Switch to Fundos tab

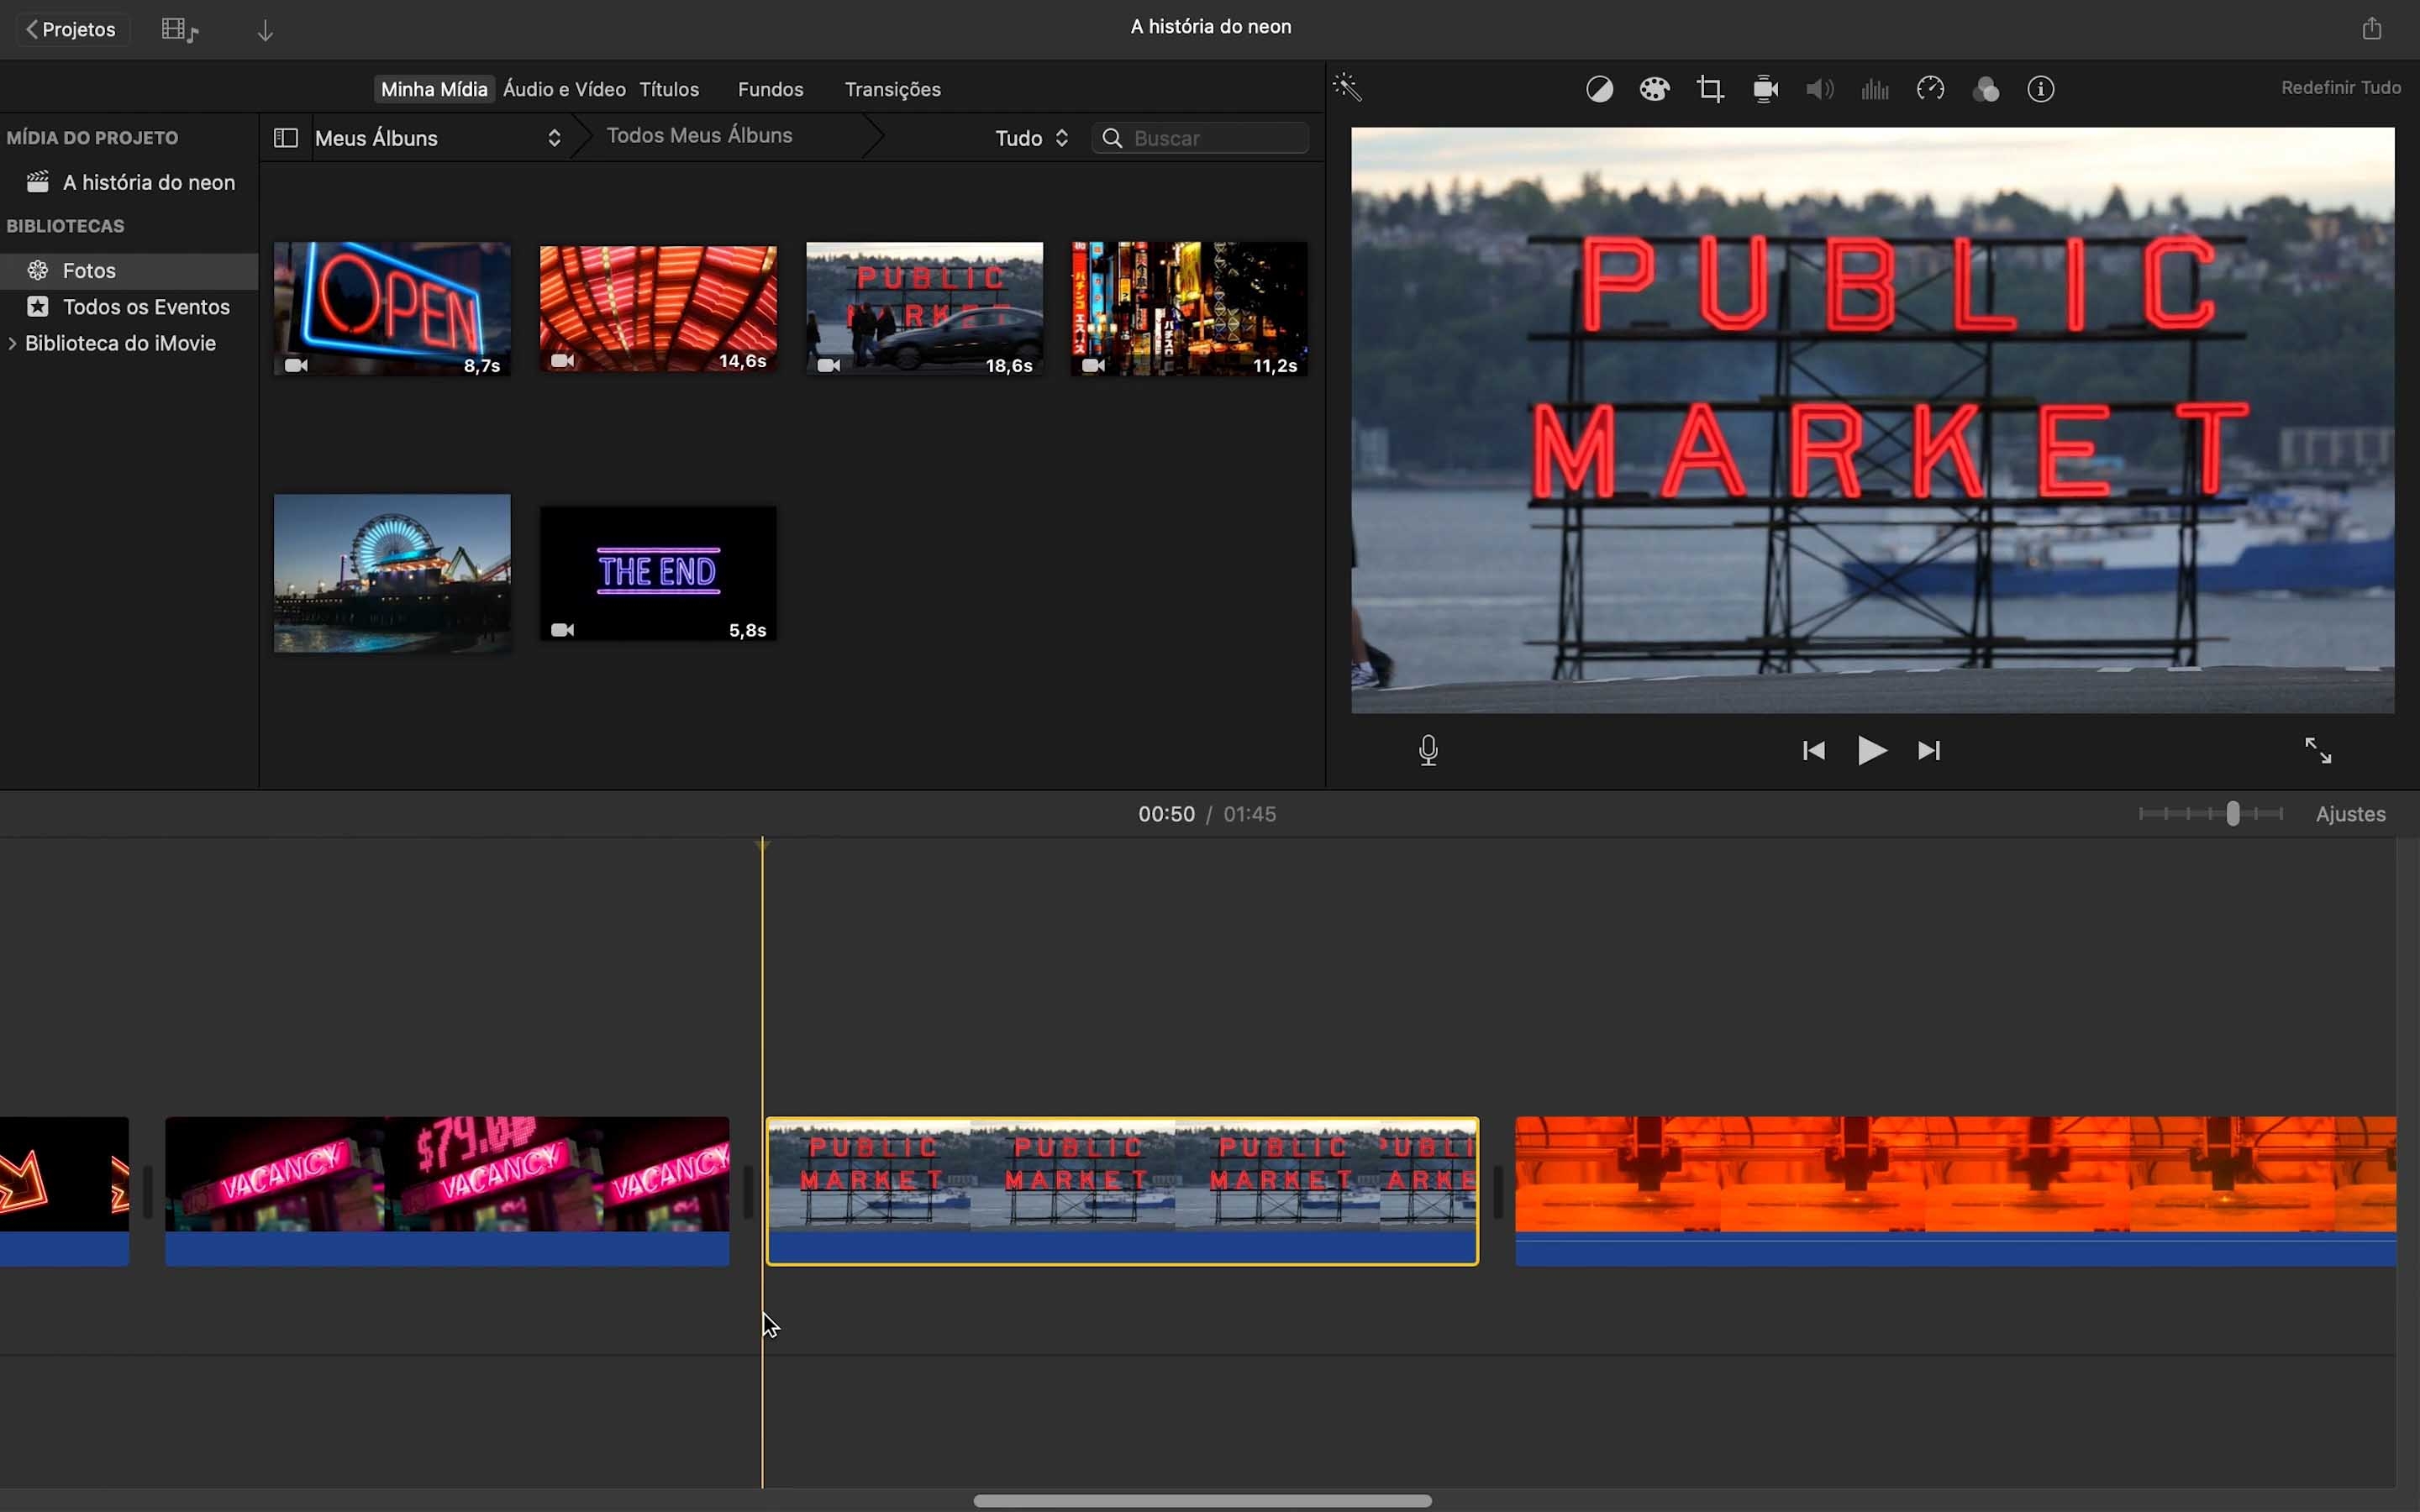[x=770, y=89]
